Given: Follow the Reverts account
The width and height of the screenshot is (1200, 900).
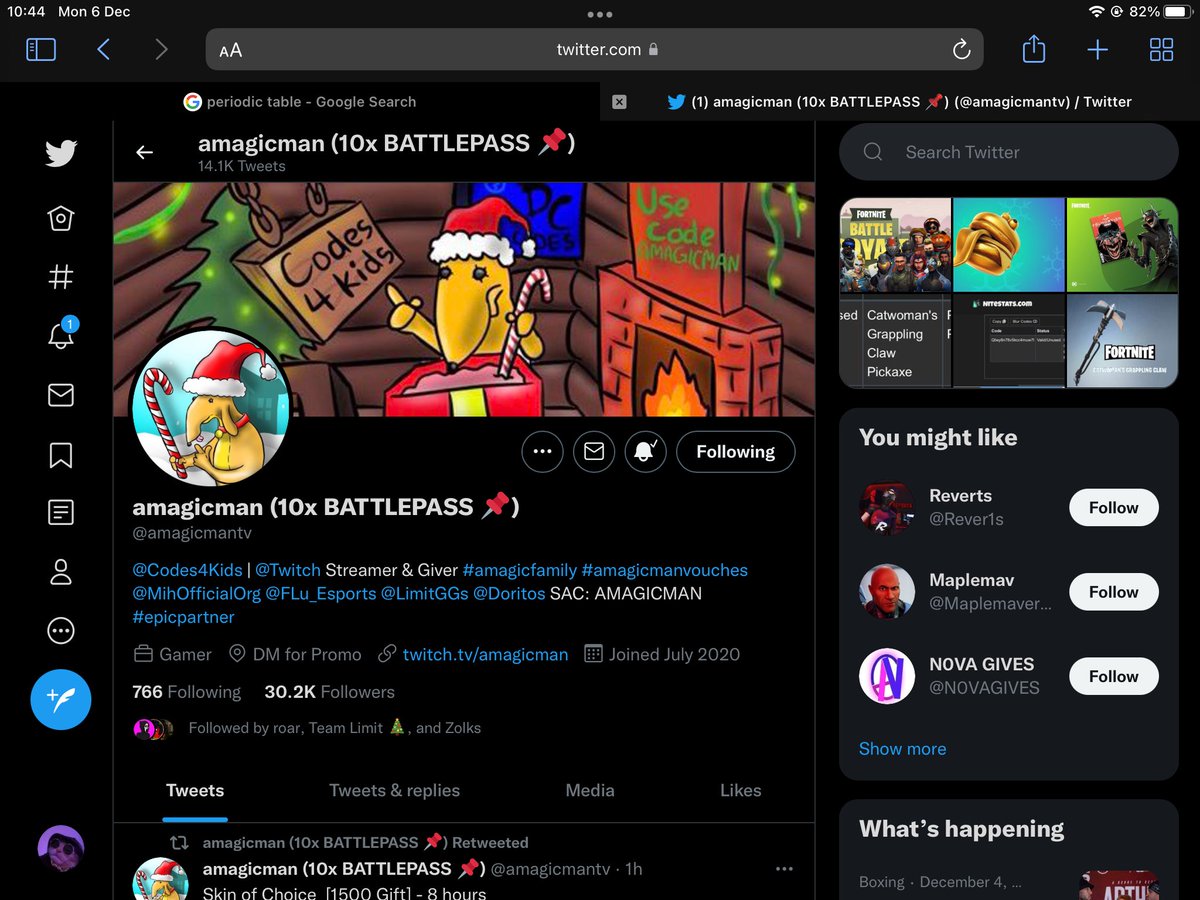Looking at the screenshot, I should pos(1114,508).
